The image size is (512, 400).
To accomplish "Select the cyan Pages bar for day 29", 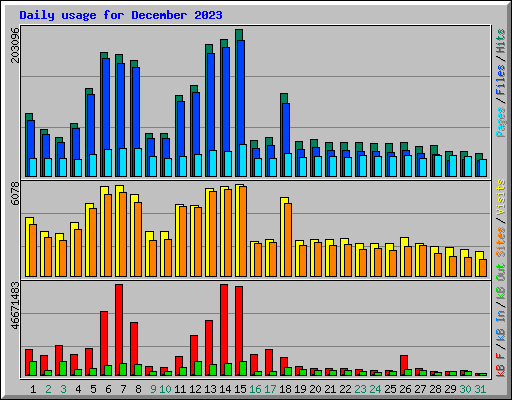I will click(453, 166).
